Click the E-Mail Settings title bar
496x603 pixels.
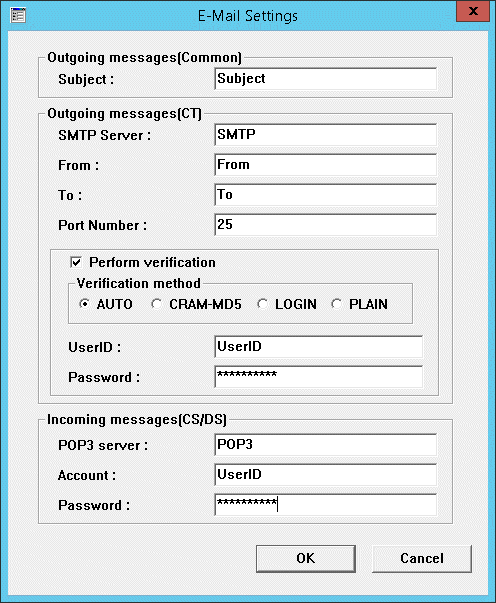pos(248,16)
